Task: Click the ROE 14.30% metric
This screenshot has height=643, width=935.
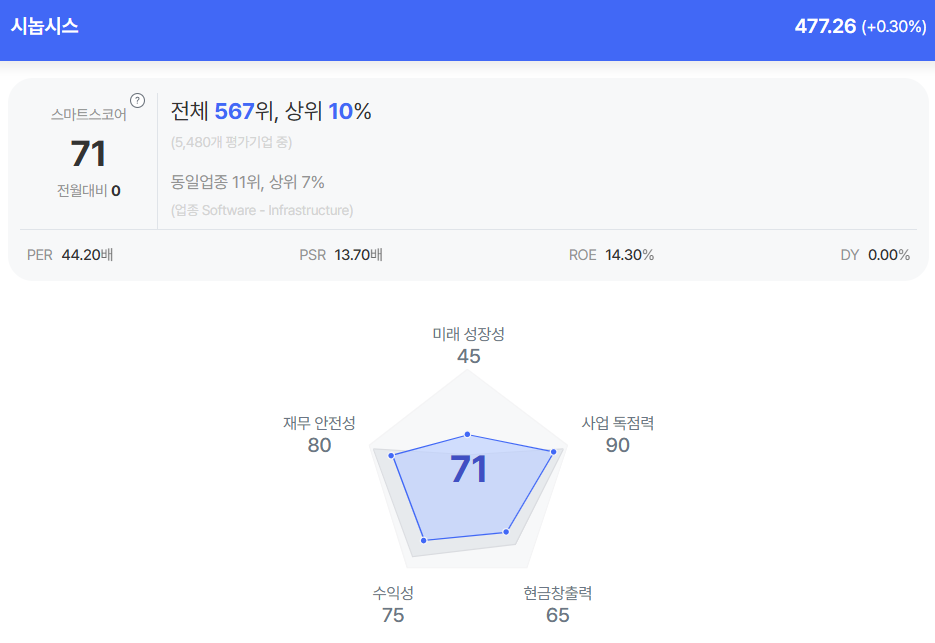Action: tap(611, 255)
